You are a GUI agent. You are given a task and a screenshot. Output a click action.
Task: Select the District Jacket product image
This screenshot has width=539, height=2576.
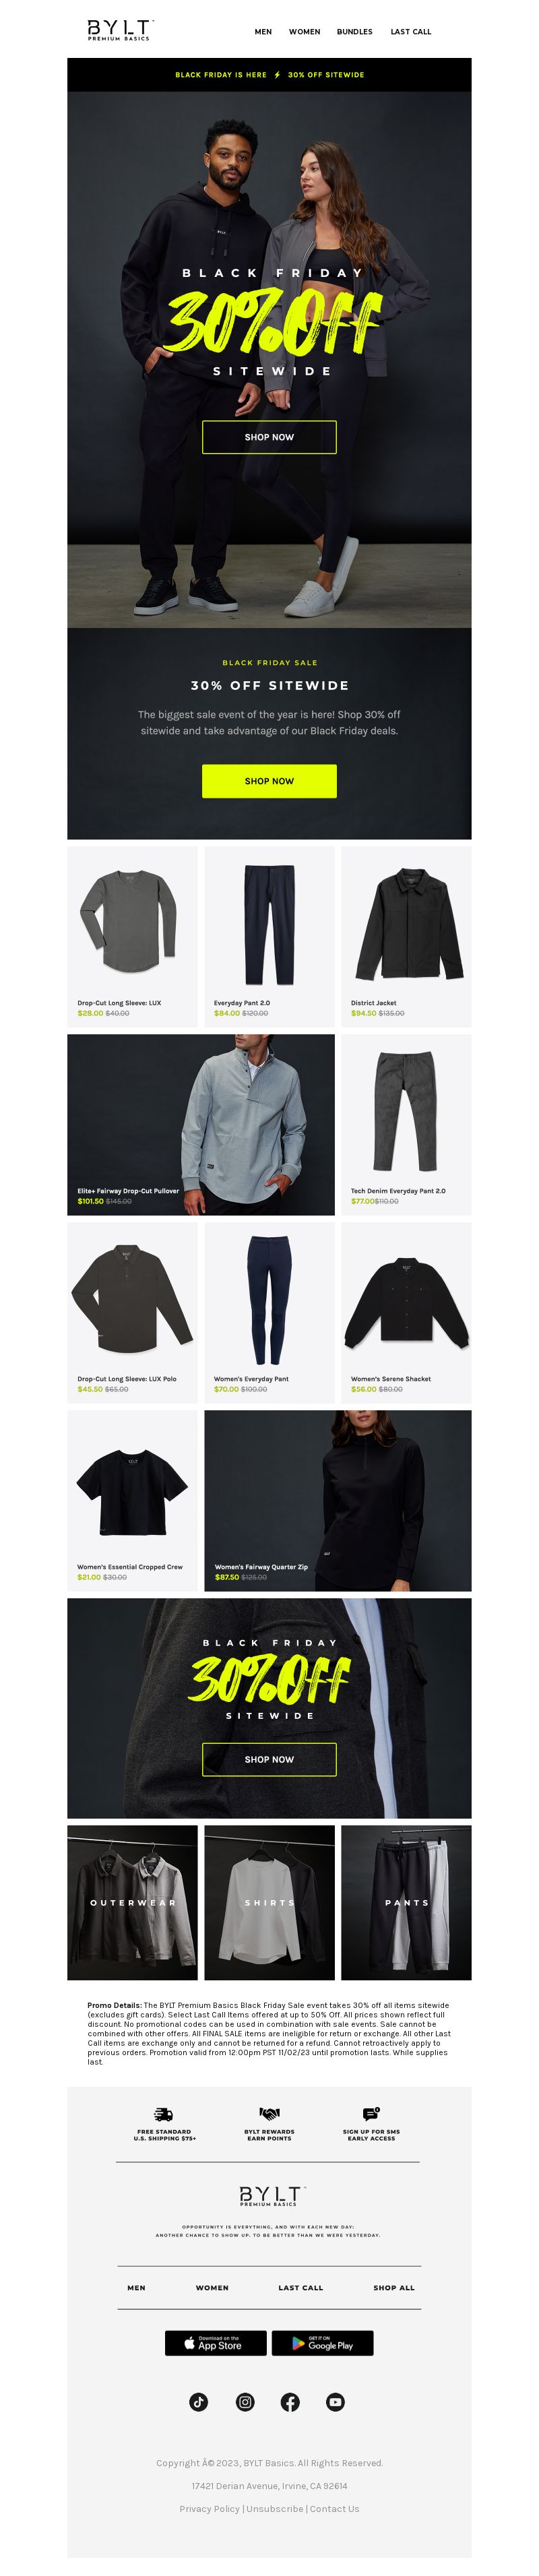[x=406, y=925]
